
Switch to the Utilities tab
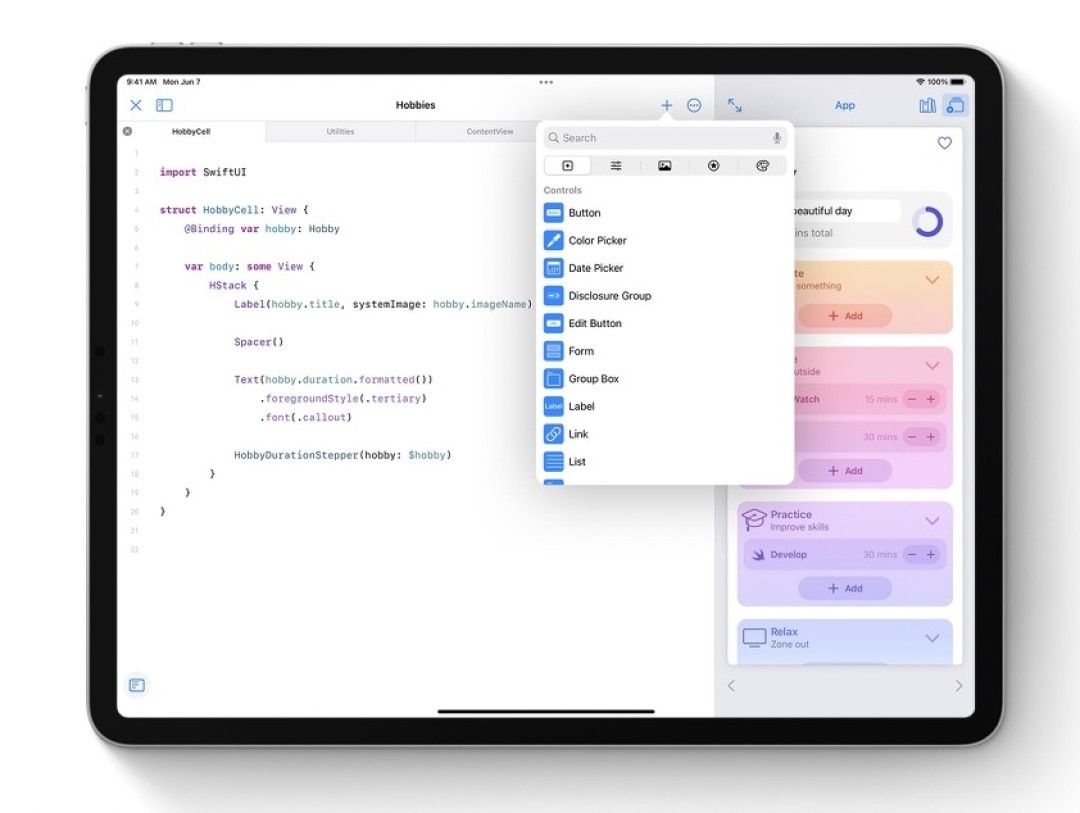tap(340, 131)
